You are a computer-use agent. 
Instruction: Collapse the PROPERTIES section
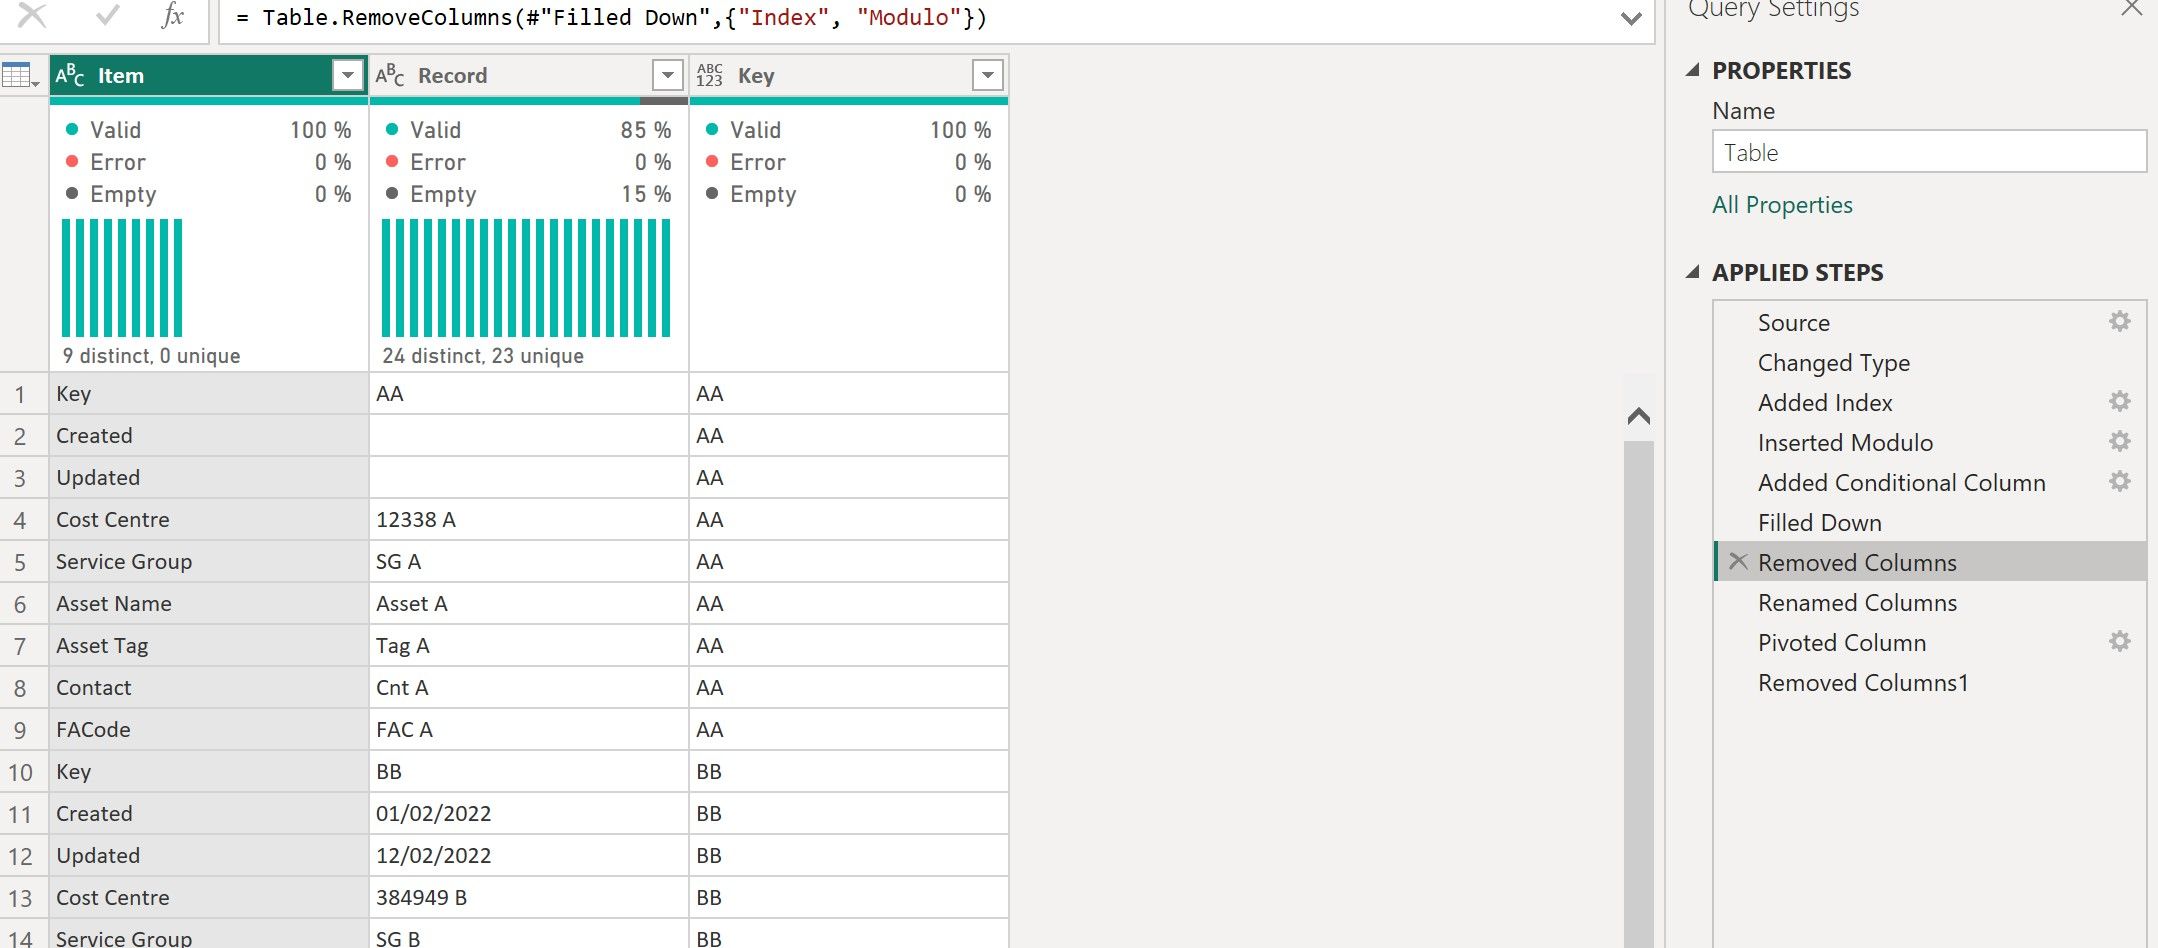tap(1693, 70)
